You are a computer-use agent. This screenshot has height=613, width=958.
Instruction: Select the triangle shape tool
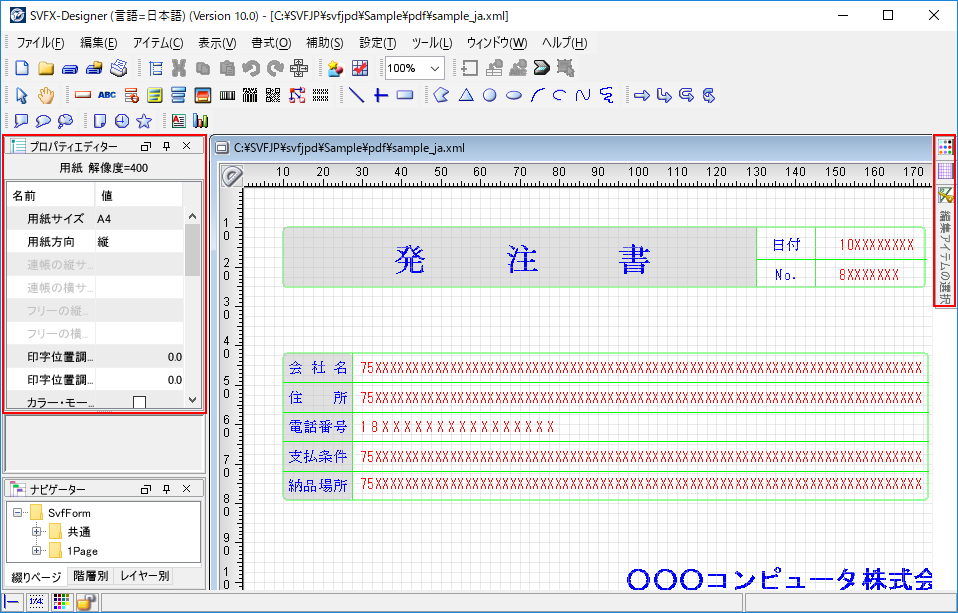[466, 95]
